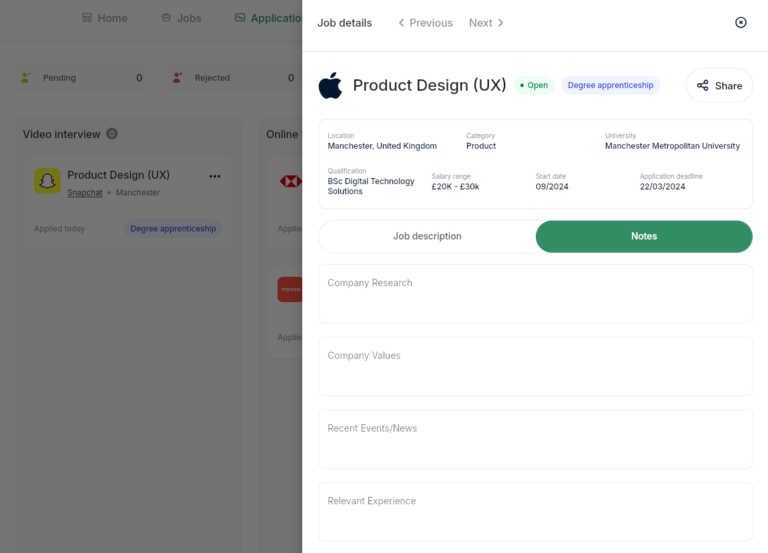This screenshot has width=768, height=553.
Task: Open the Jobs nav item
Action: click(181, 18)
